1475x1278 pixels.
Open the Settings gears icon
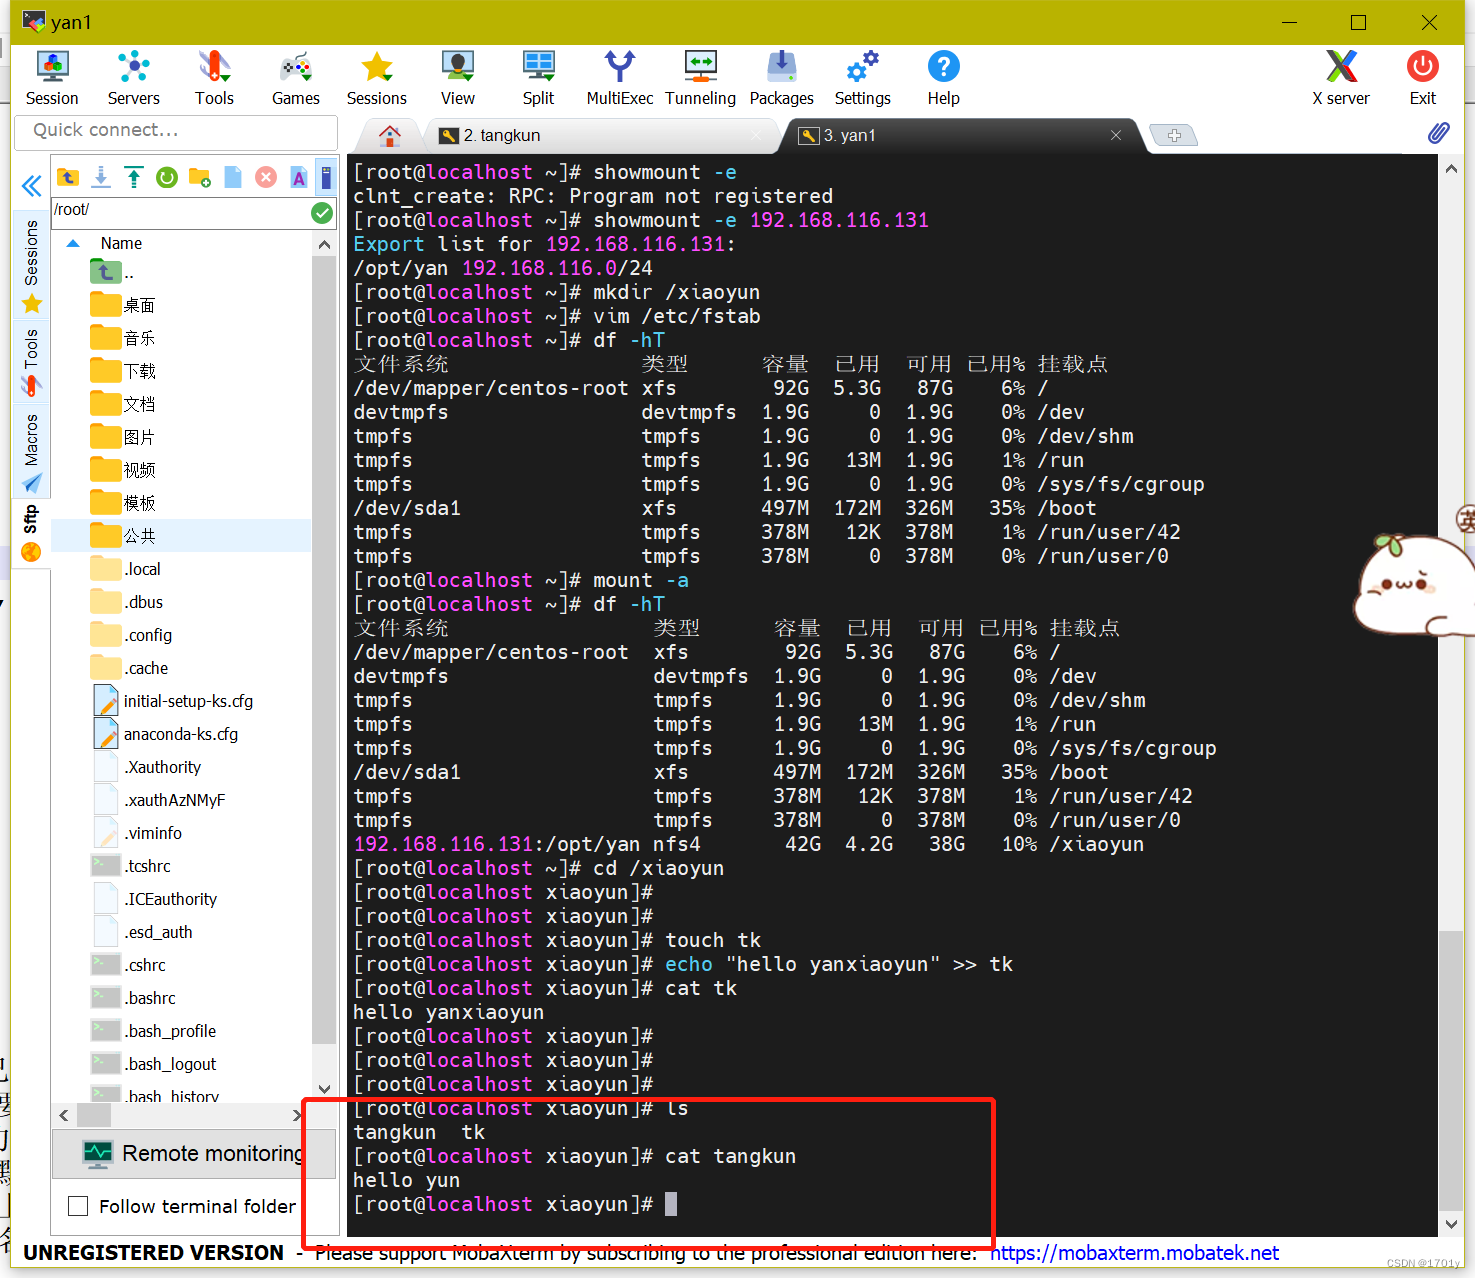point(863,77)
